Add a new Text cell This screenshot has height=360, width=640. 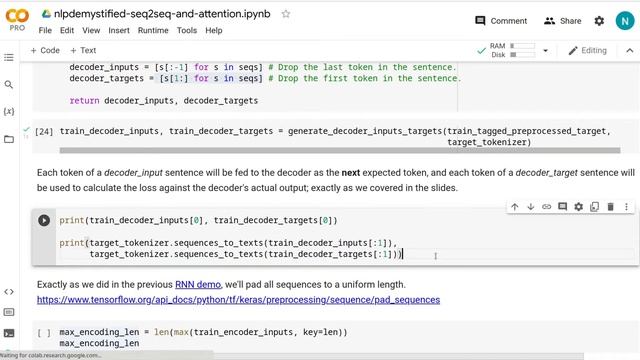point(83,50)
